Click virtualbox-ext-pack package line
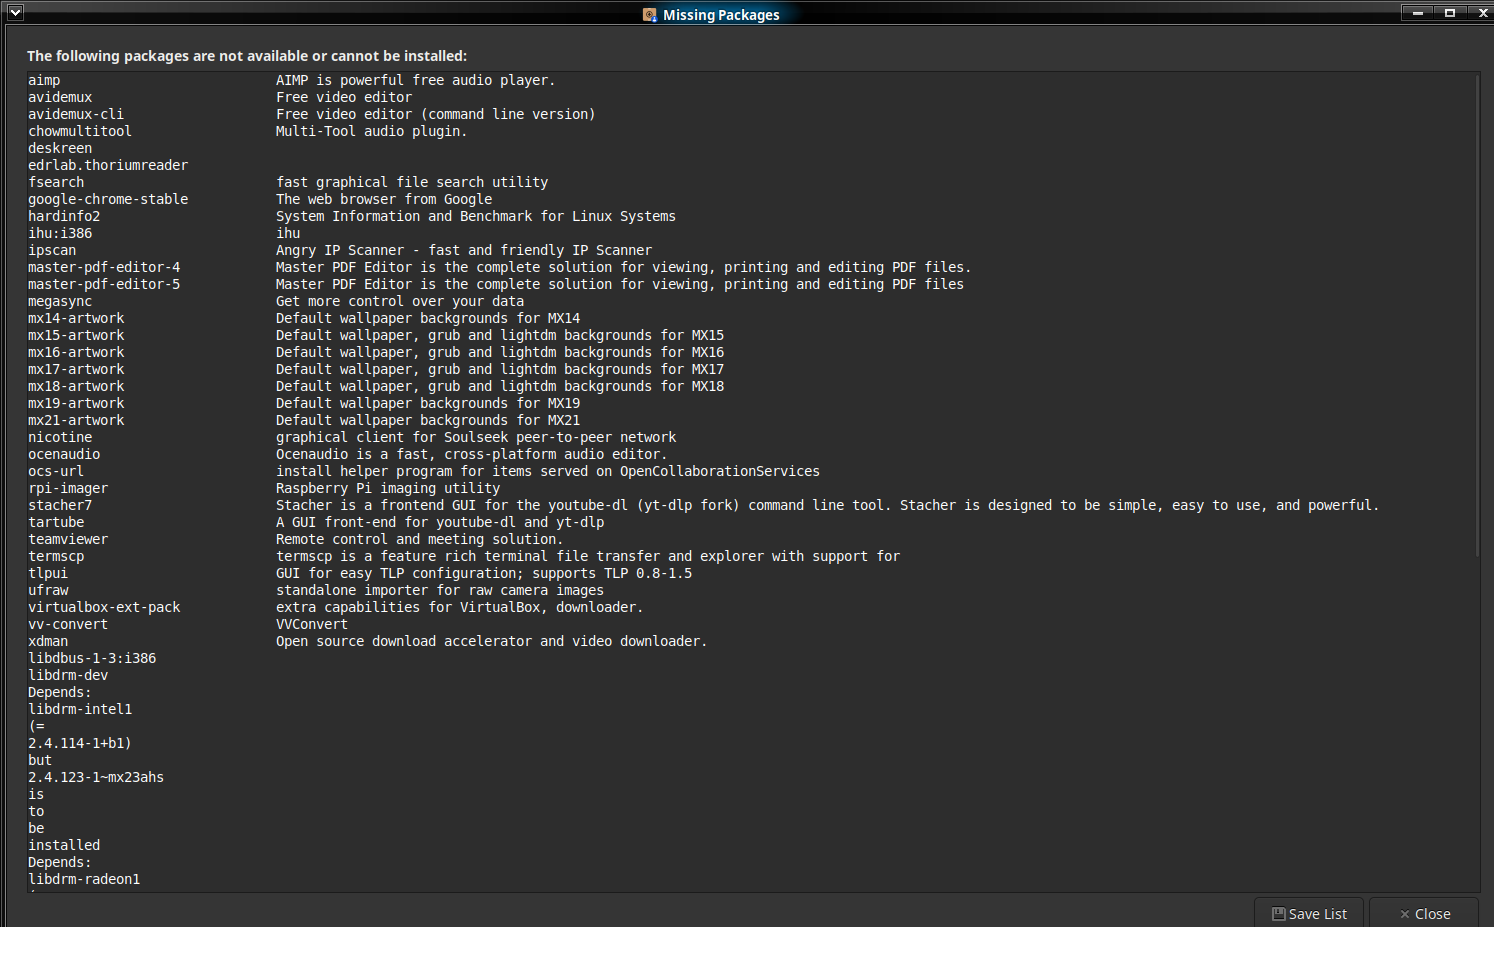Viewport: 1508px width, 960px height. tap(104, 607)
